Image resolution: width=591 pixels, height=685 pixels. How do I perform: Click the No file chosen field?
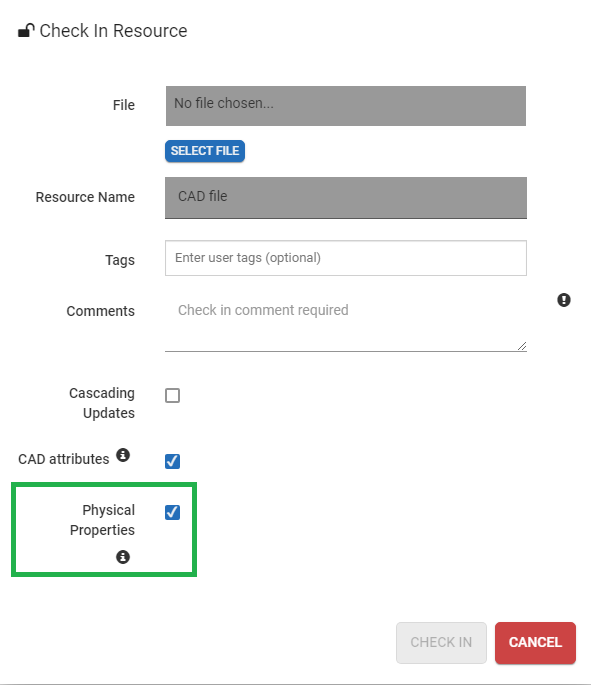point(346,106)
